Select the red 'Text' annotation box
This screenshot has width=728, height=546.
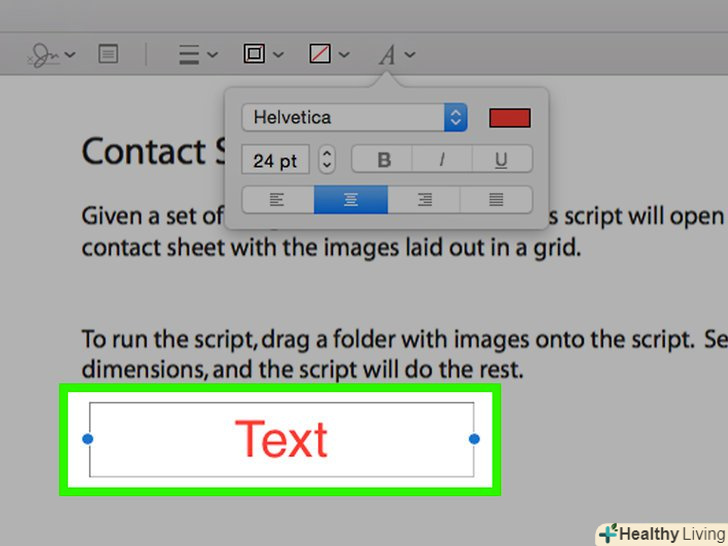pyautogui.click(x=281, y=440)
